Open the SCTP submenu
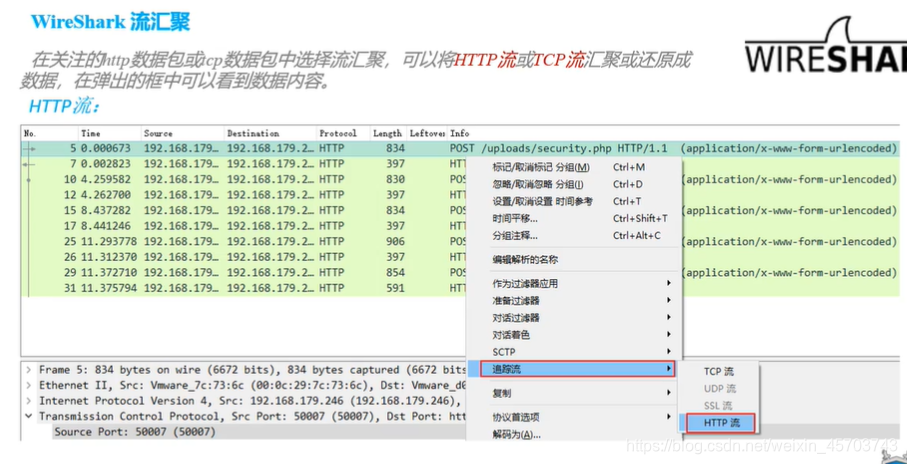 574,352
